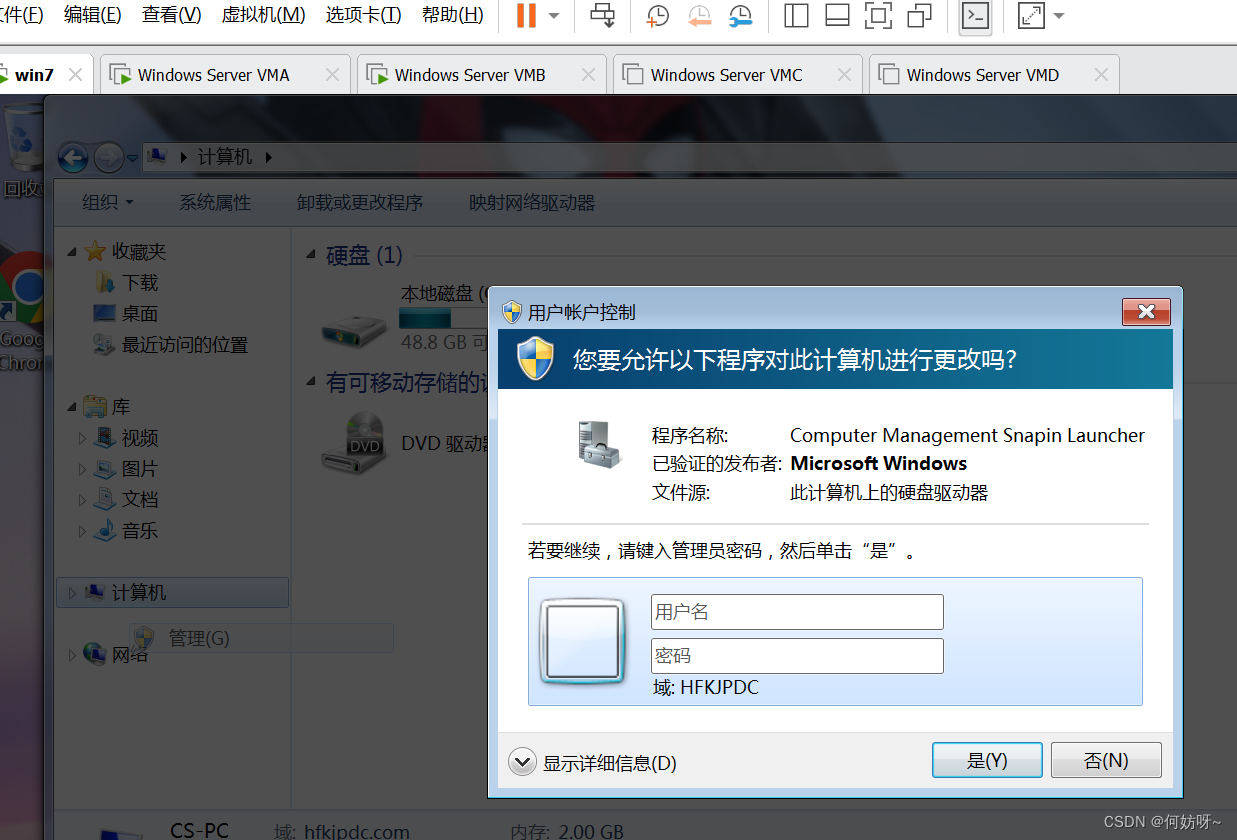Click the user account picture tile
The image size is (1237, 840).
583,641
